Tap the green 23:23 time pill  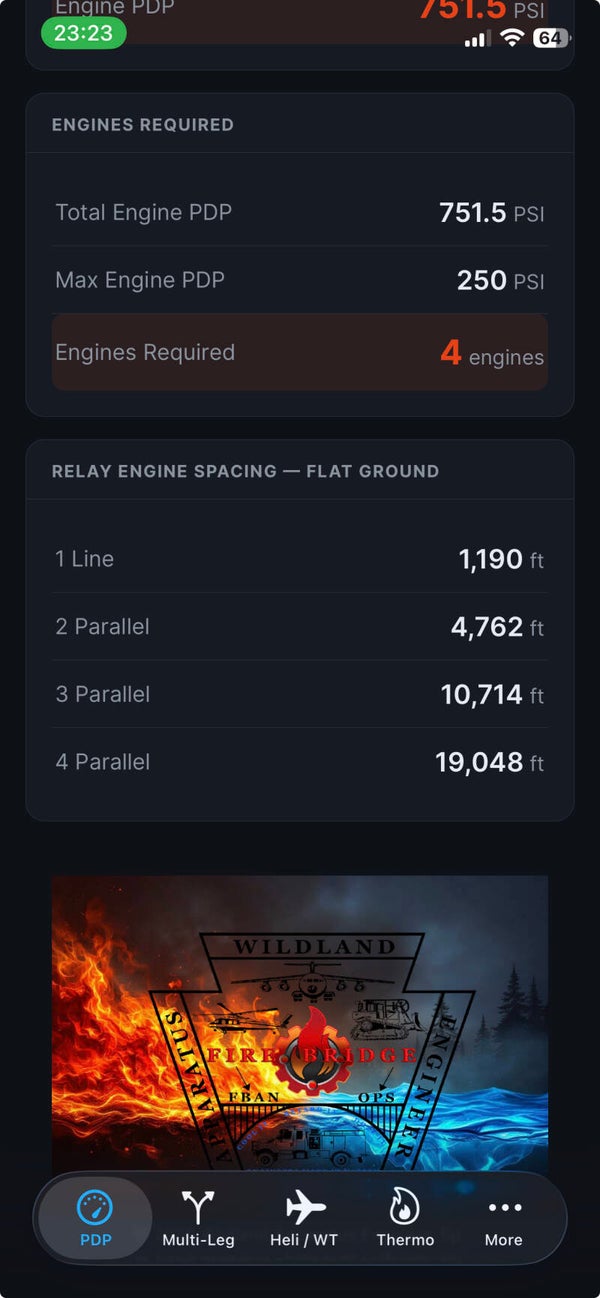coord(83,33)
